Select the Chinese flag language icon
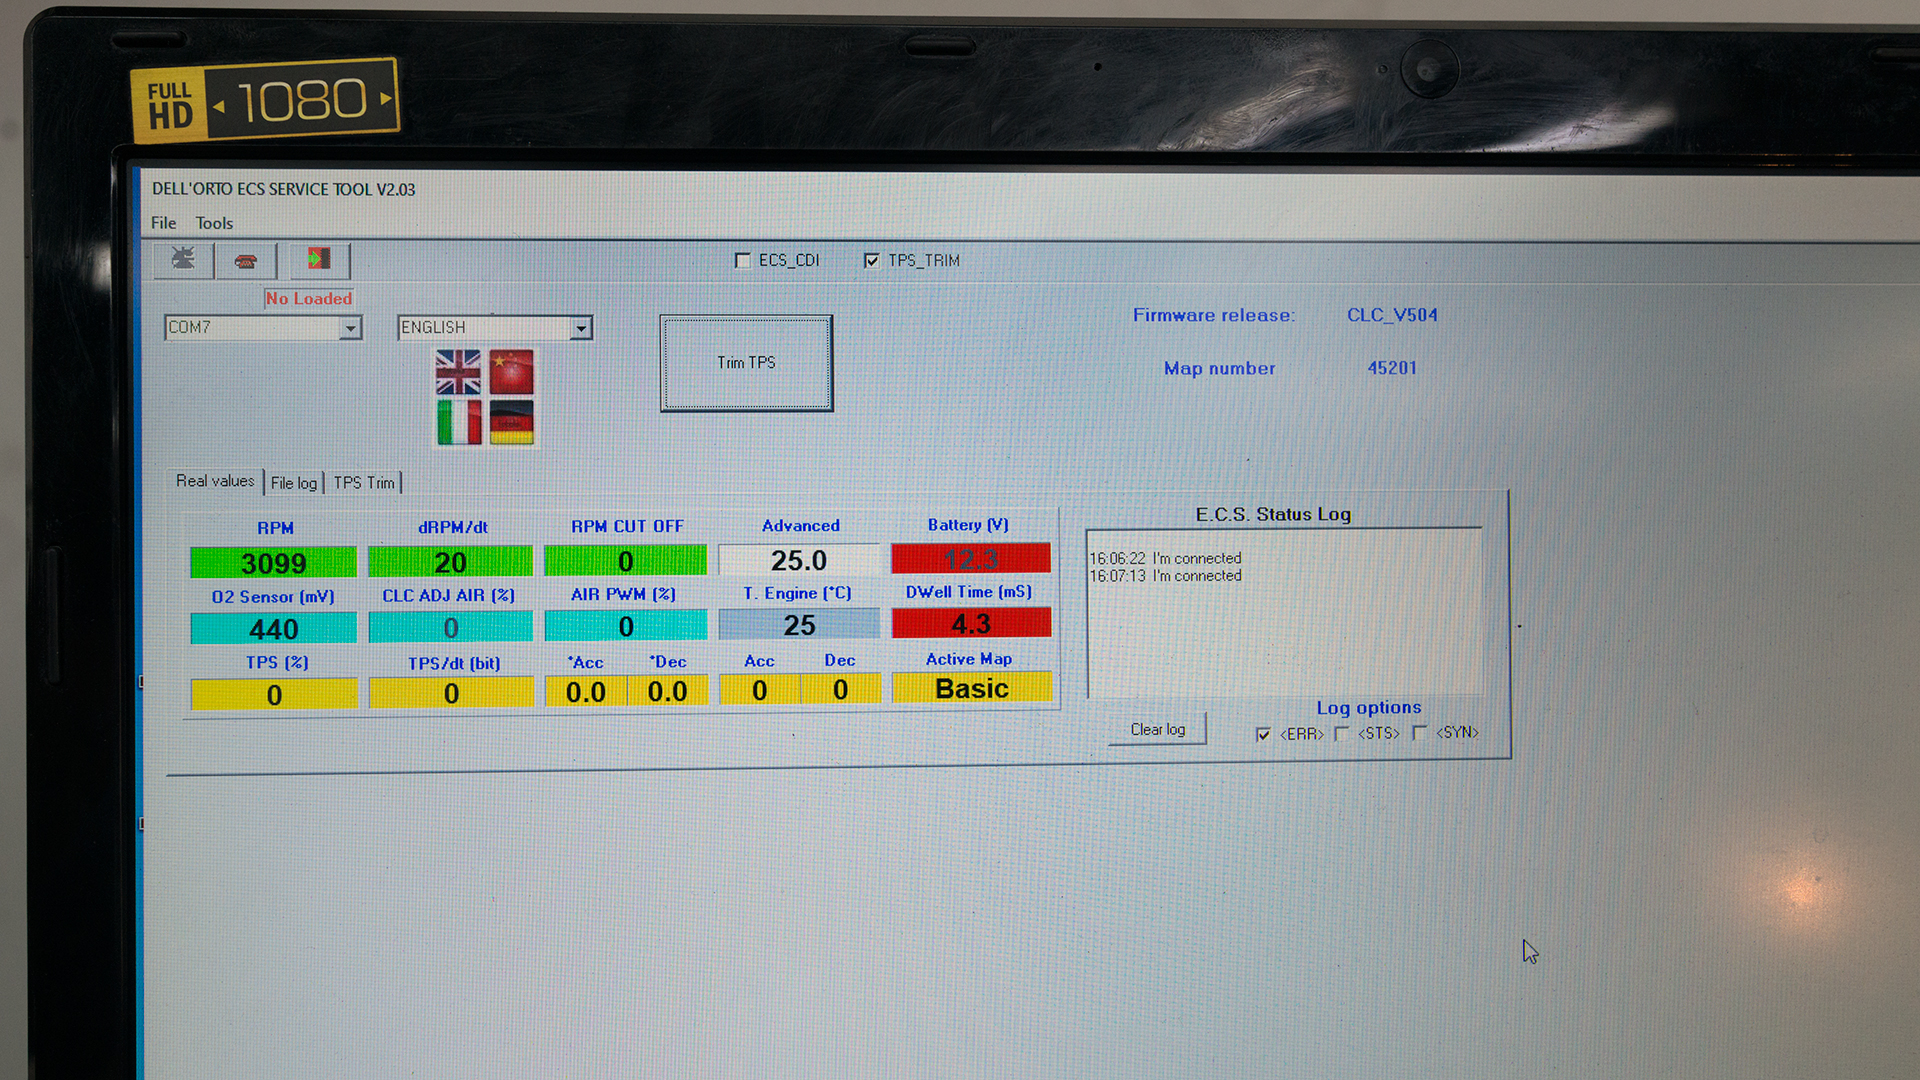This screenshot has width=1920, height=1080. click(512, 372)
